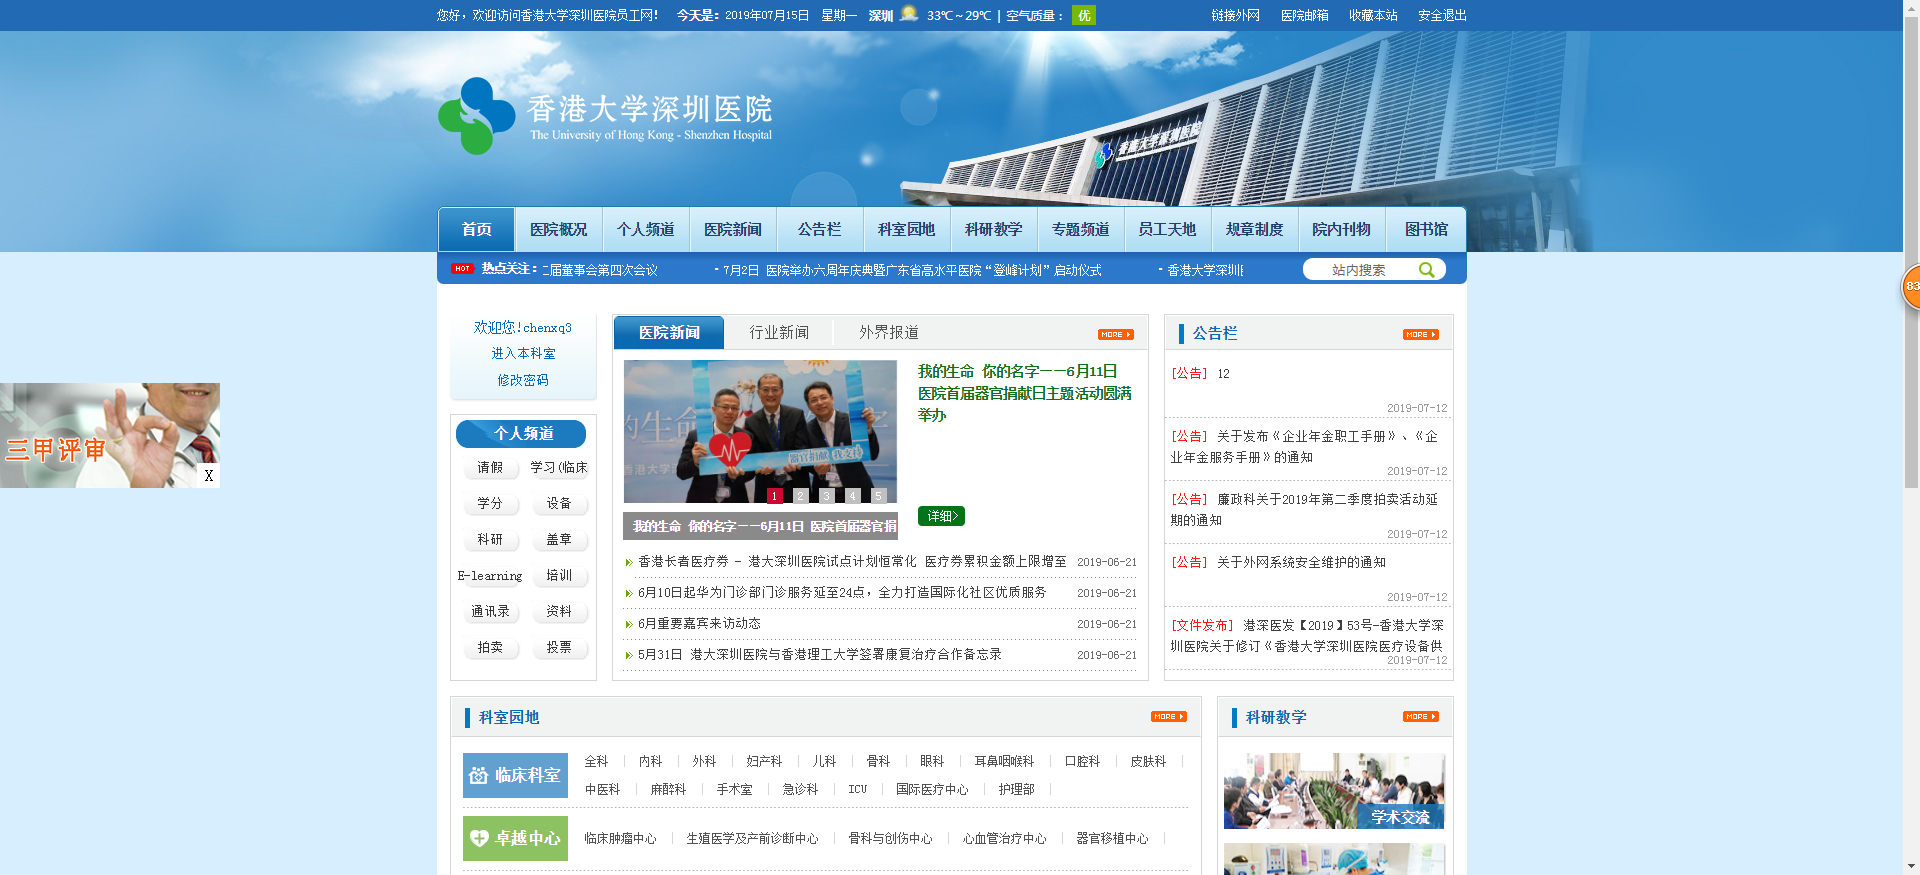The width and height of the screenshot is (1920, 875).
Task: Open MORE in 科室园地 section
Action: [x=1168, y=717]
